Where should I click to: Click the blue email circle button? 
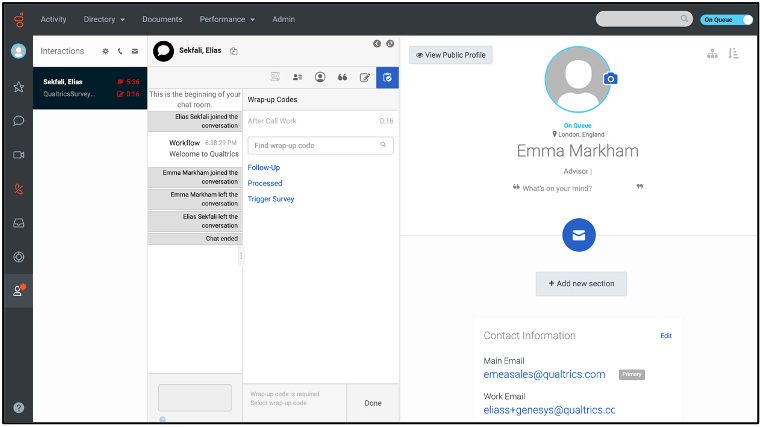pos(579,235)
